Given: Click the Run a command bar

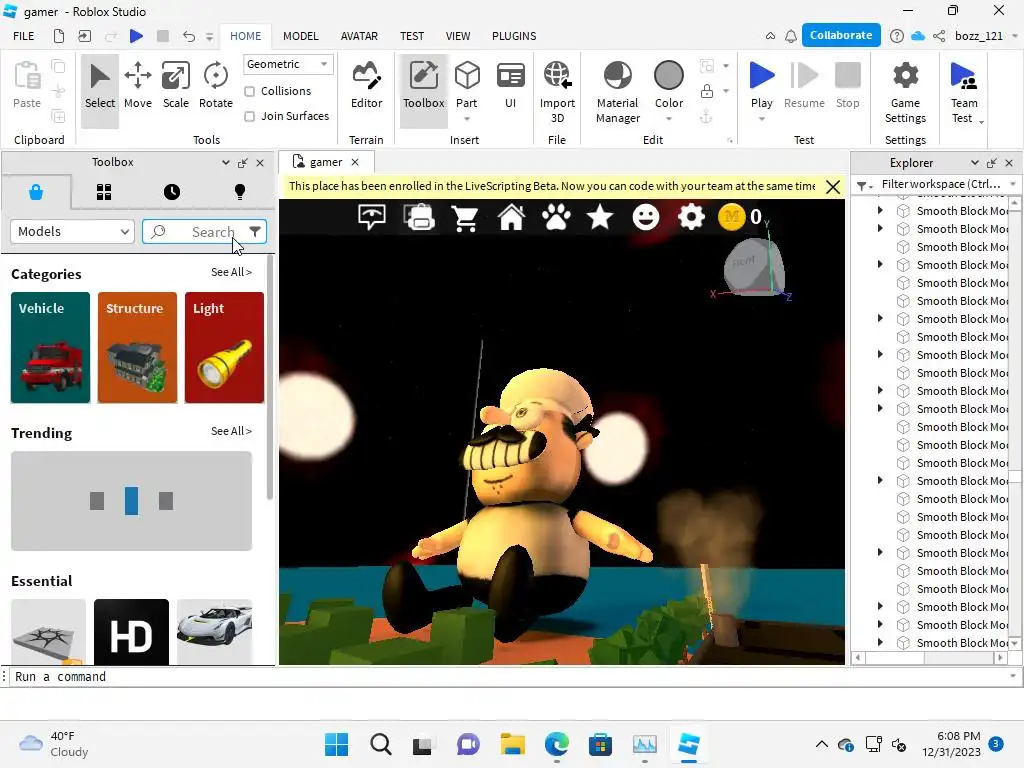Looking at the screenshot, I should [509, 677].
